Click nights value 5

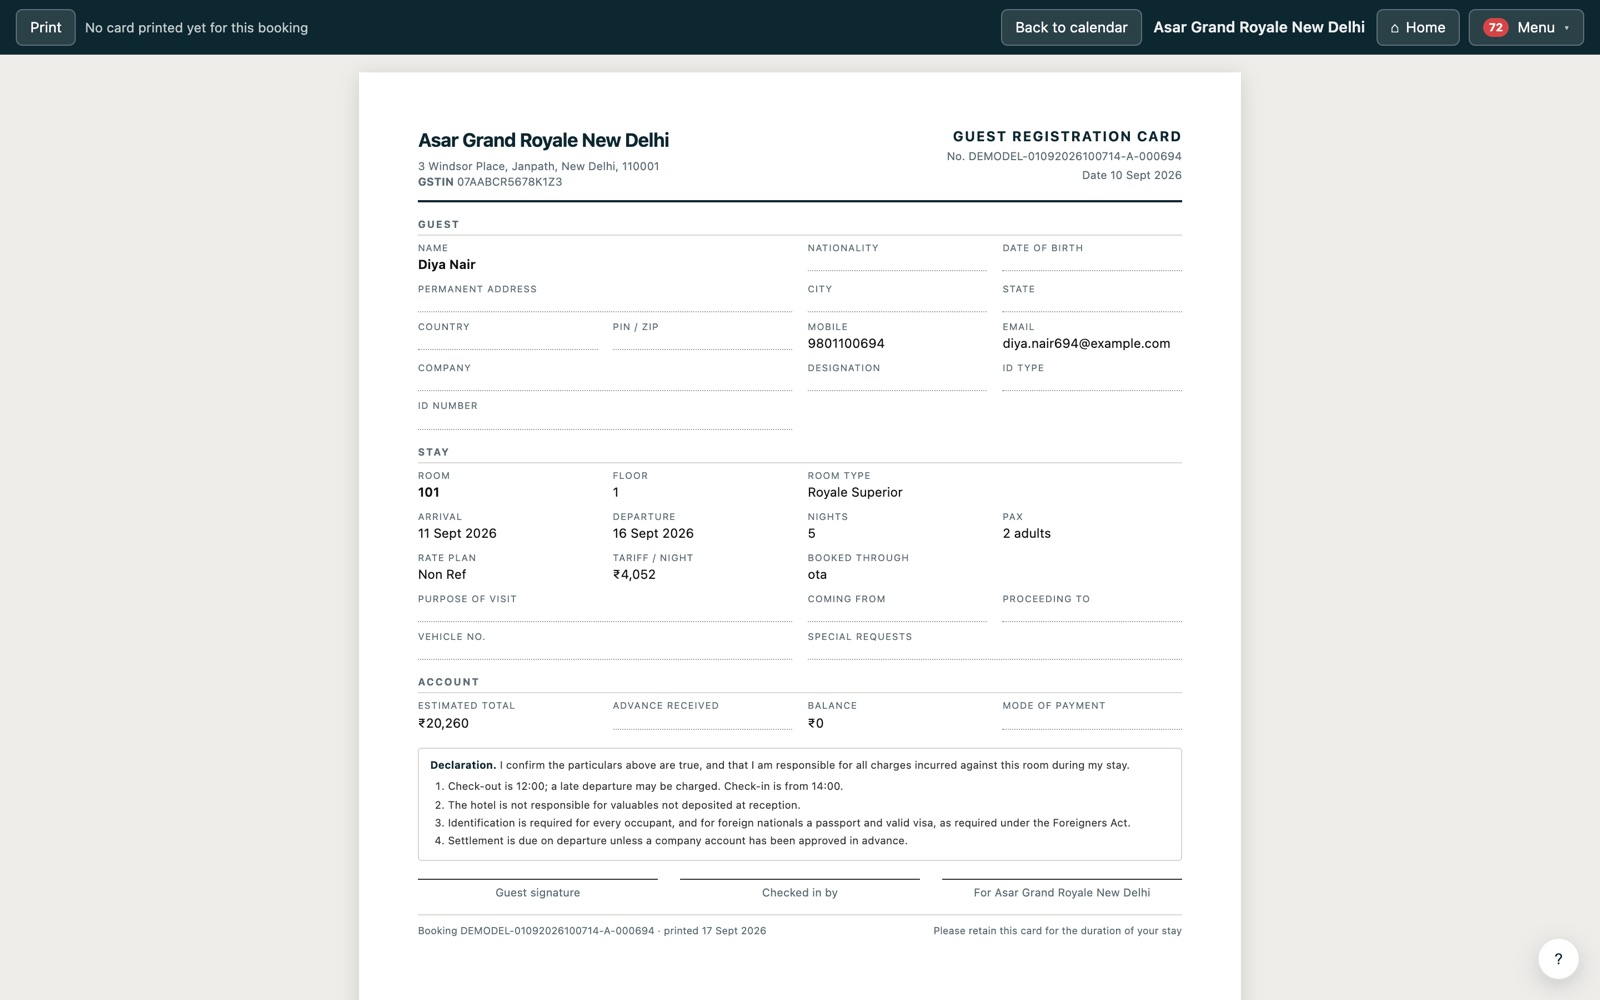tap(812, 533)
